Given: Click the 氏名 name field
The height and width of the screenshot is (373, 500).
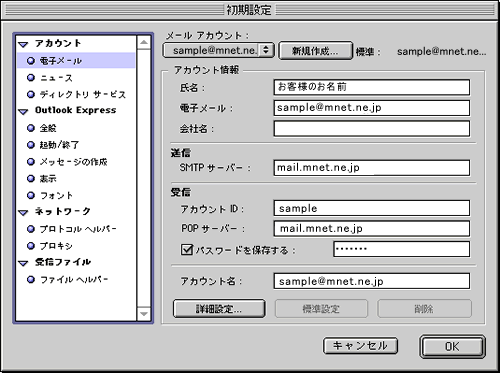Looking at the screenshot, I should click(x=372, y=87).
